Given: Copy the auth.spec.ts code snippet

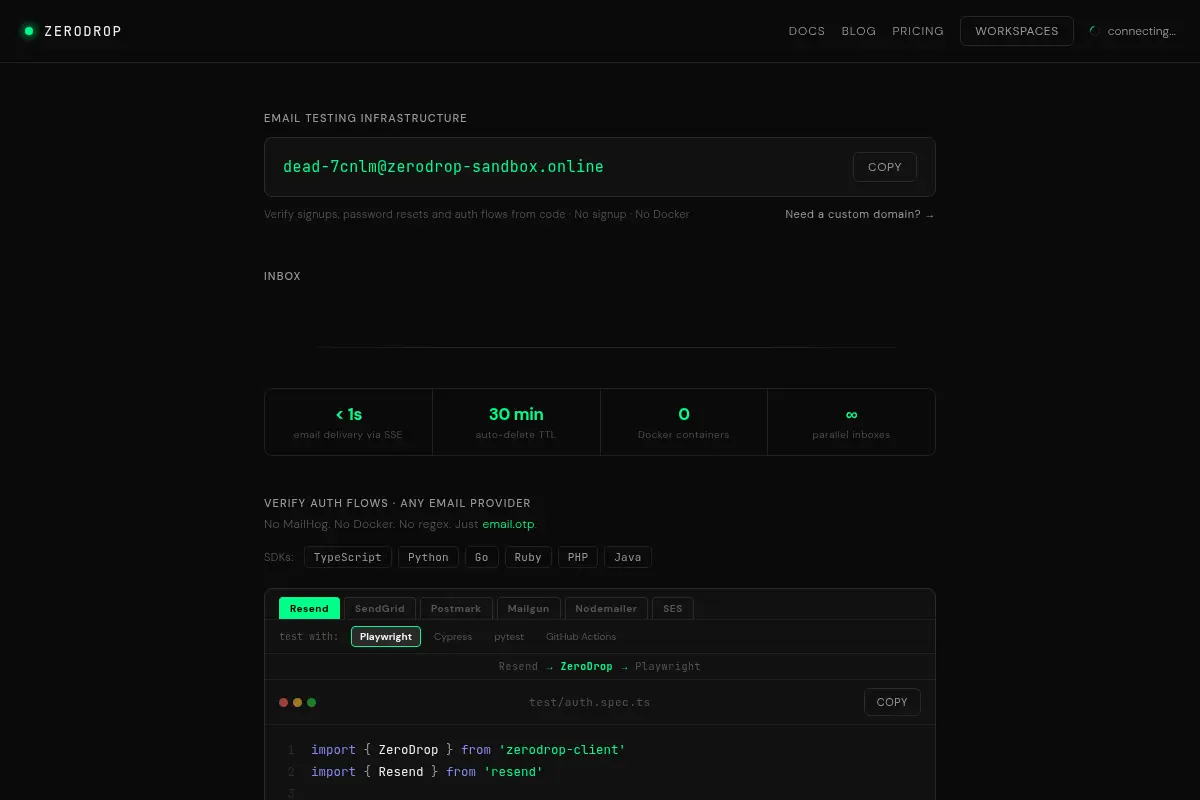Looking at the screenshot, I should [x=892, y=702].
